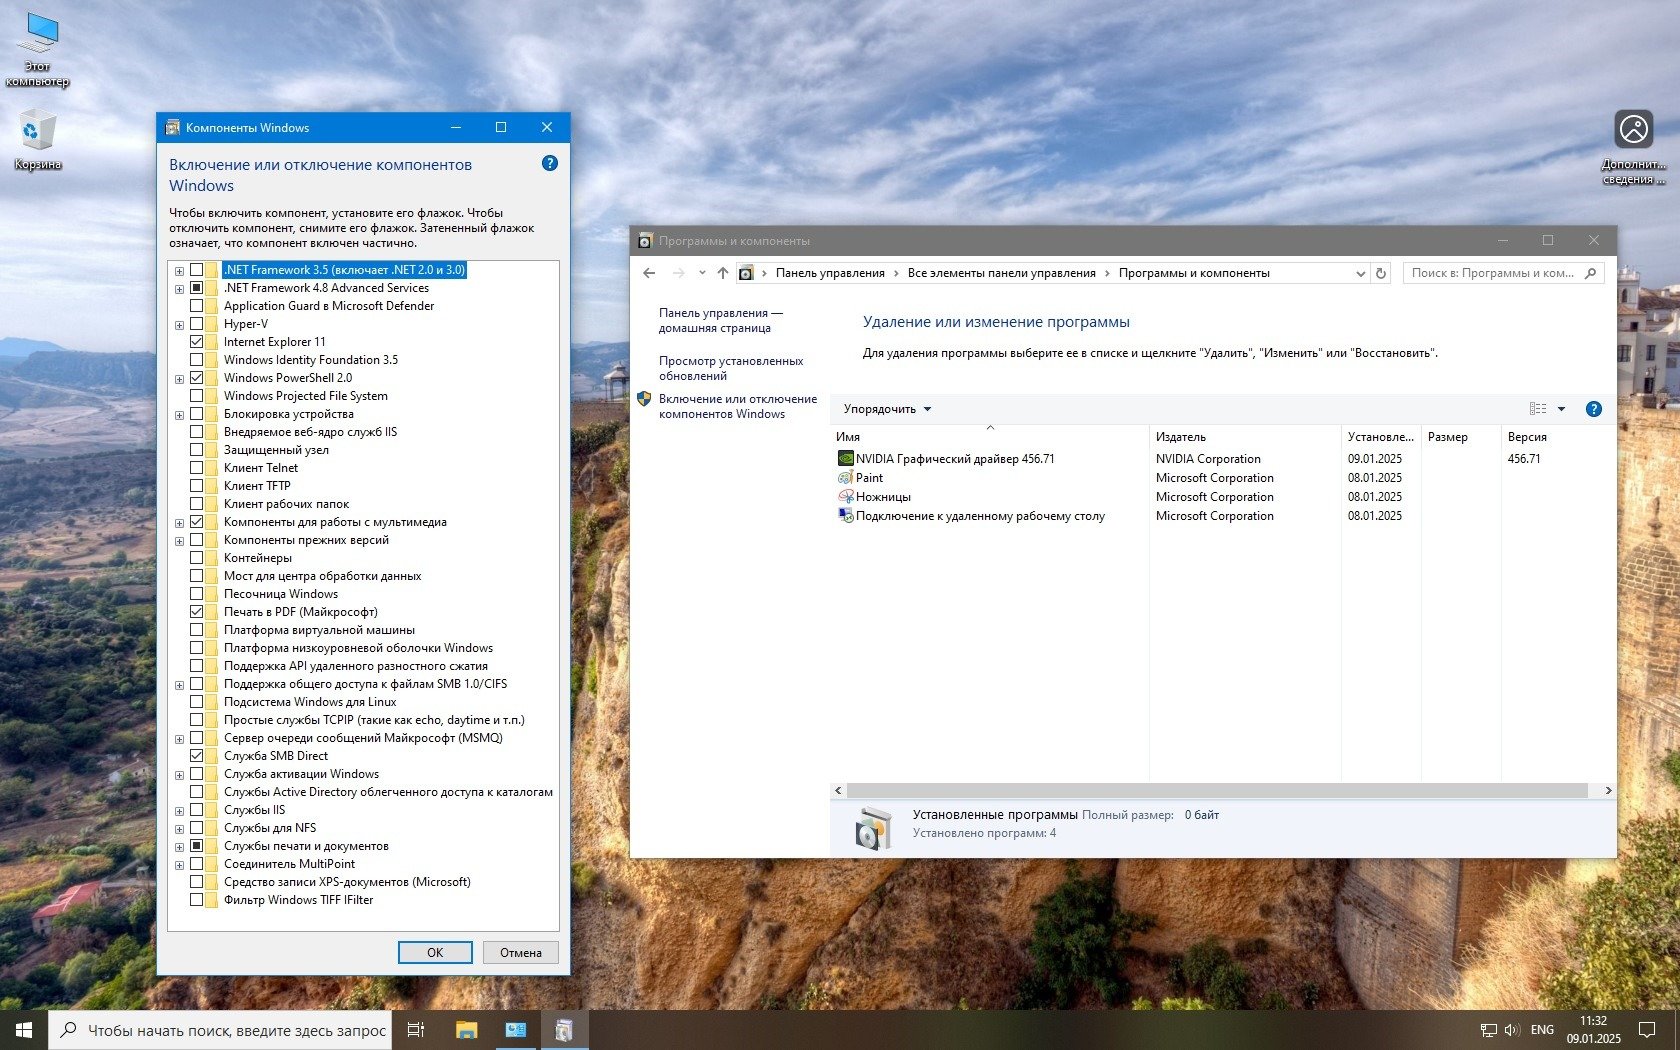Open the installed updates view link

(730, 368)
